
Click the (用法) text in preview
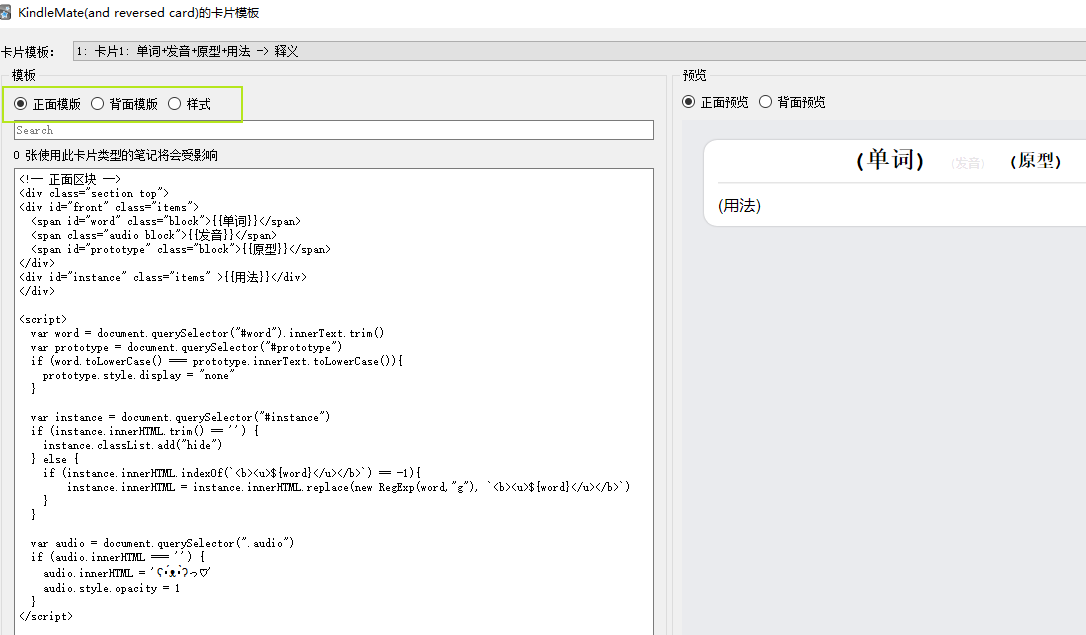click(739, 206)
